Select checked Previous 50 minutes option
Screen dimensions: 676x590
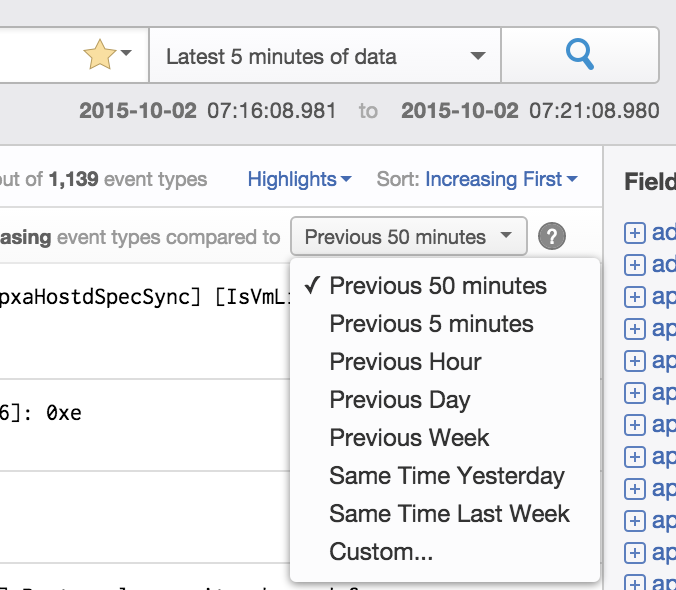[x=438, y=286]
